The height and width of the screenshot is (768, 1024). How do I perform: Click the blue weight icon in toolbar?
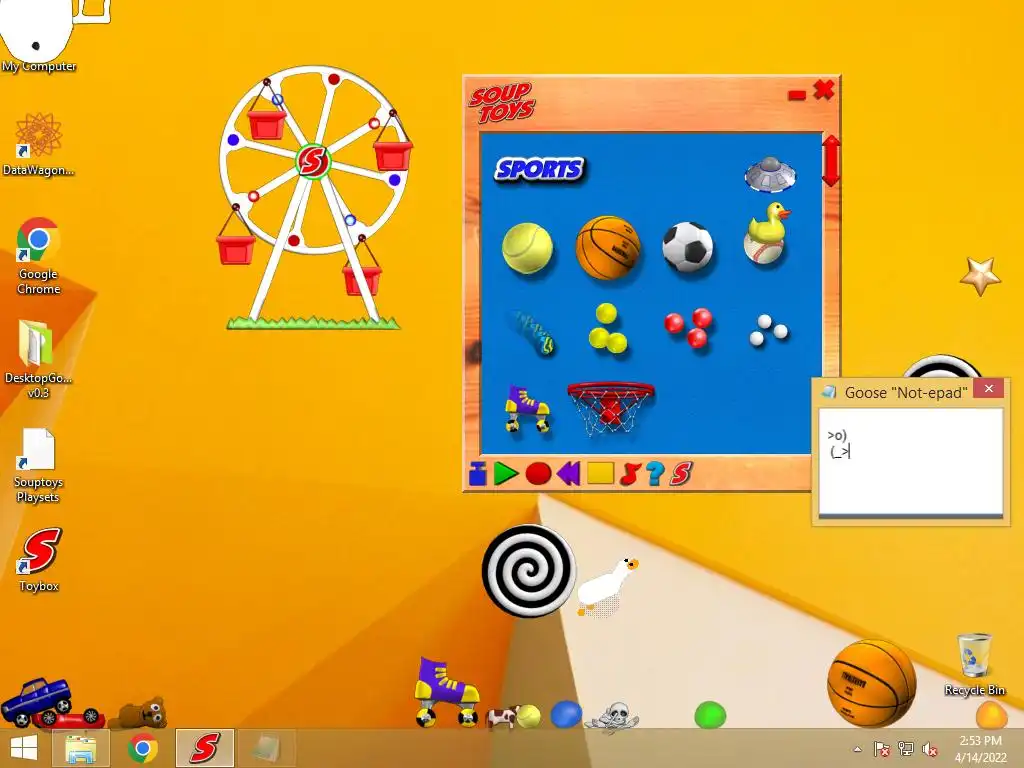478,473
